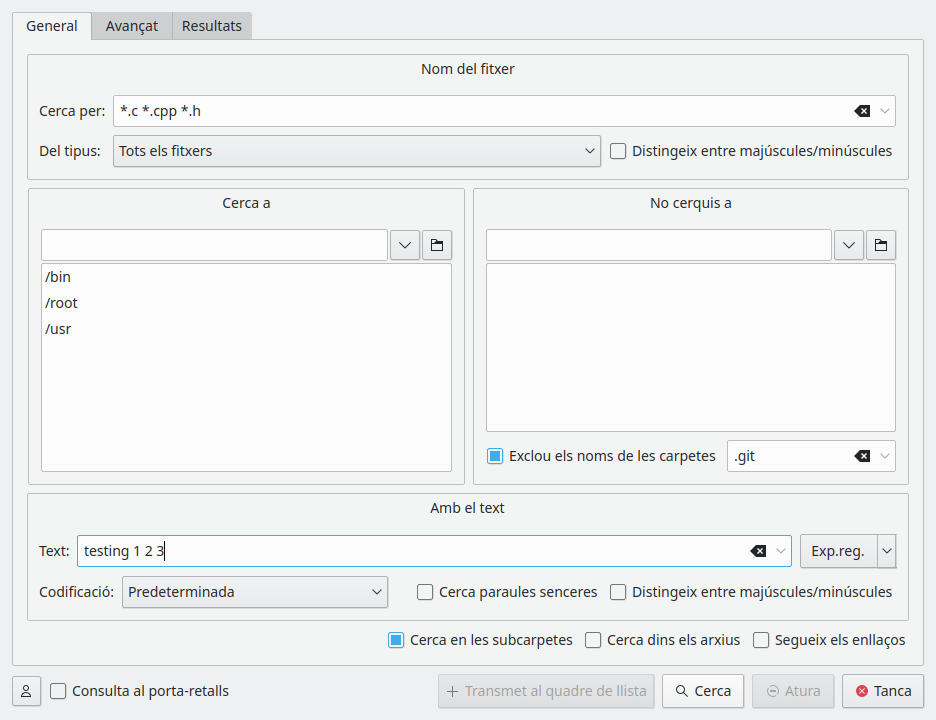Click the Tanca close button
The image size is (936, 720).
(883, 691)
